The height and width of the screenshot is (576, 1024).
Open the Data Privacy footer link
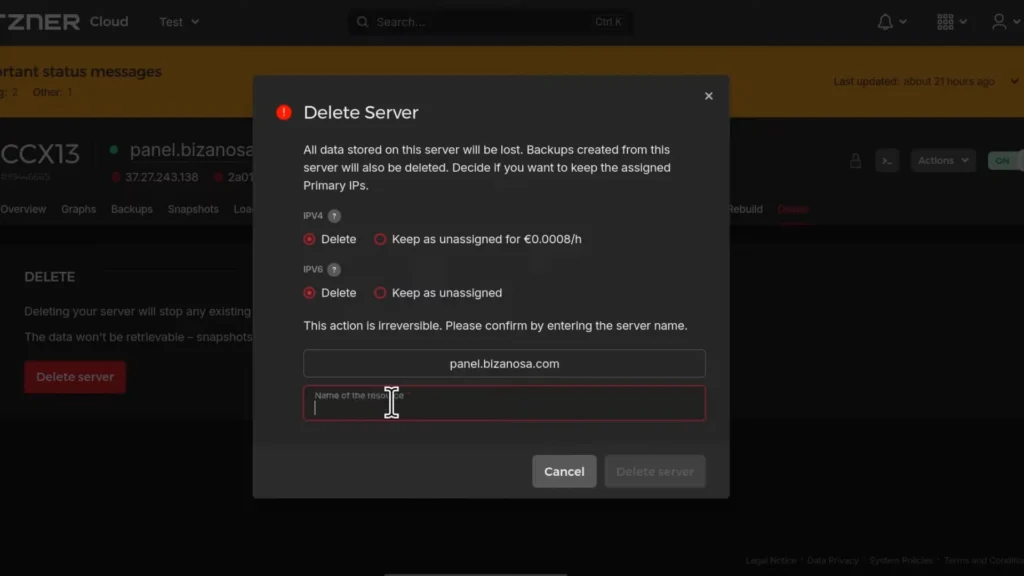[x=833, y=560]
